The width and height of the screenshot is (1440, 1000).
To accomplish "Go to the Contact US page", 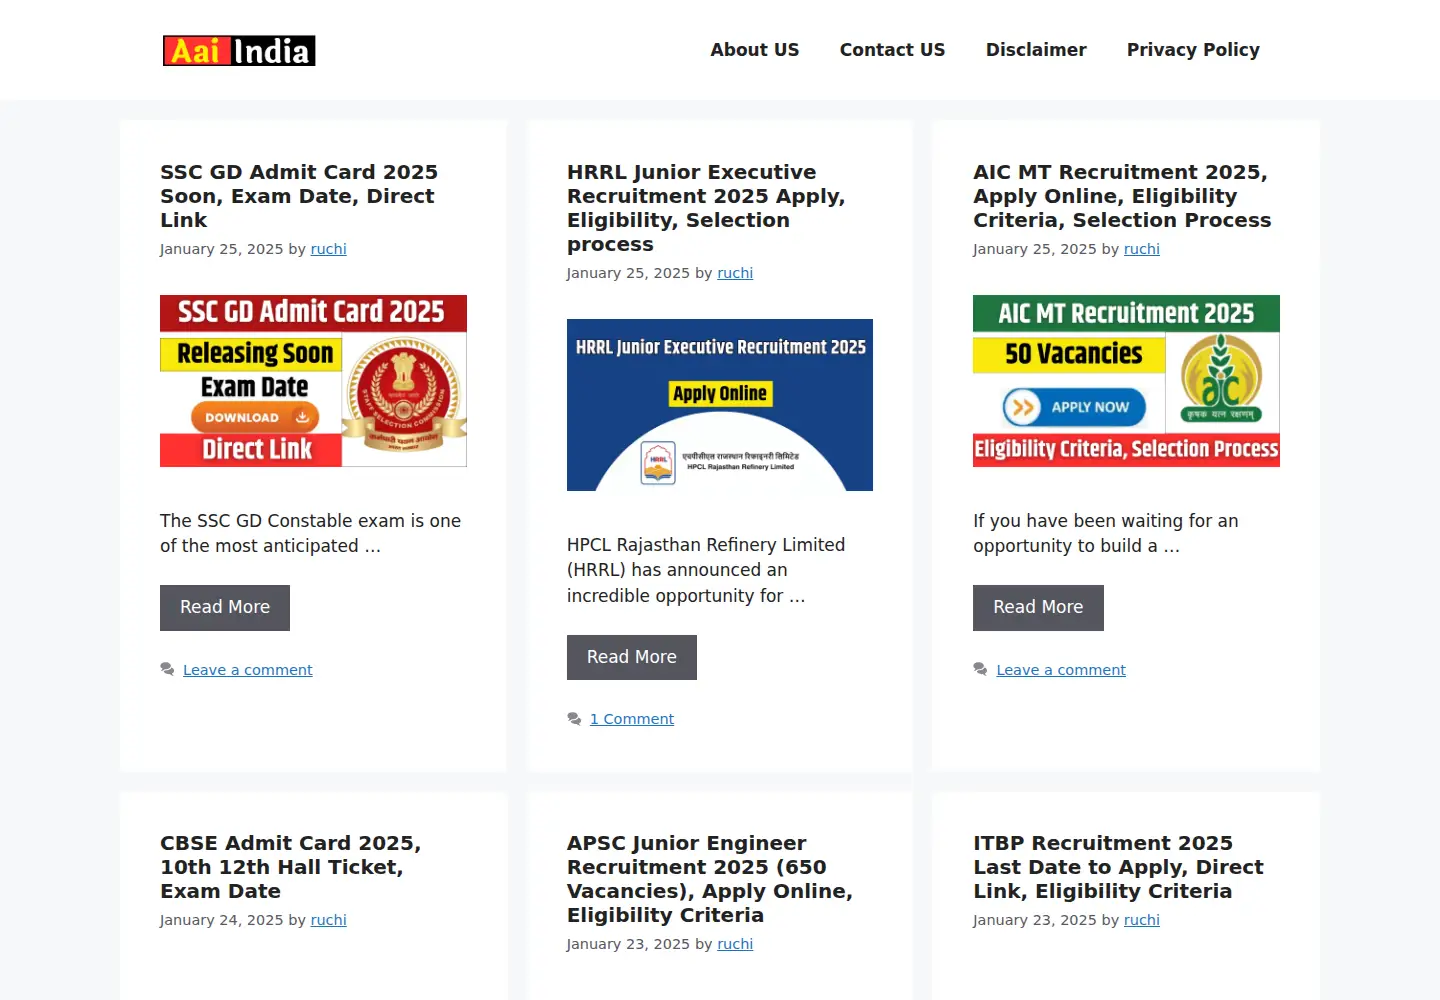I will click(892, 50).
